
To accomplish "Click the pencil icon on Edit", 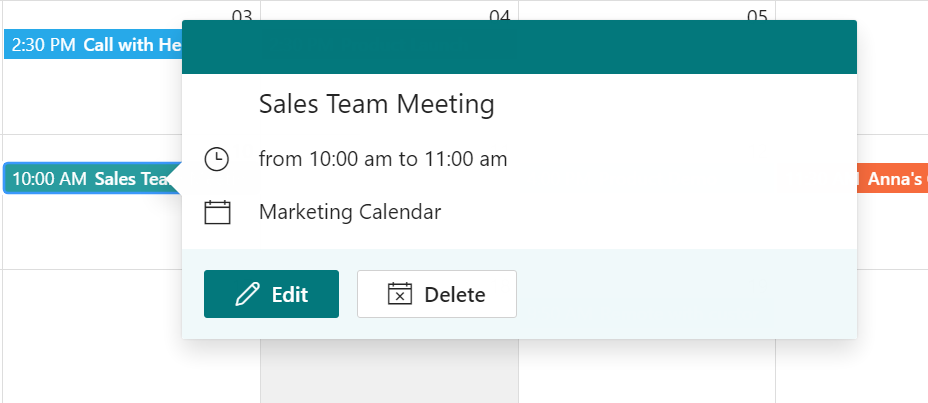I will pyautogui.click(x=247, y=294).
